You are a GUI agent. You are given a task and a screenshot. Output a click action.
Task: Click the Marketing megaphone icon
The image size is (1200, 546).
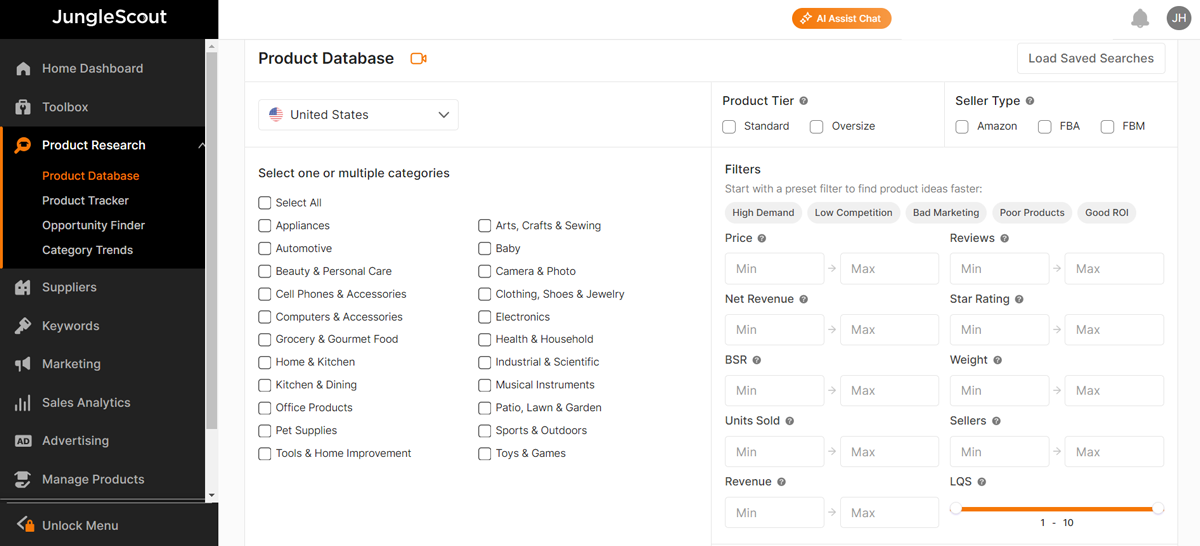(23, 365)
